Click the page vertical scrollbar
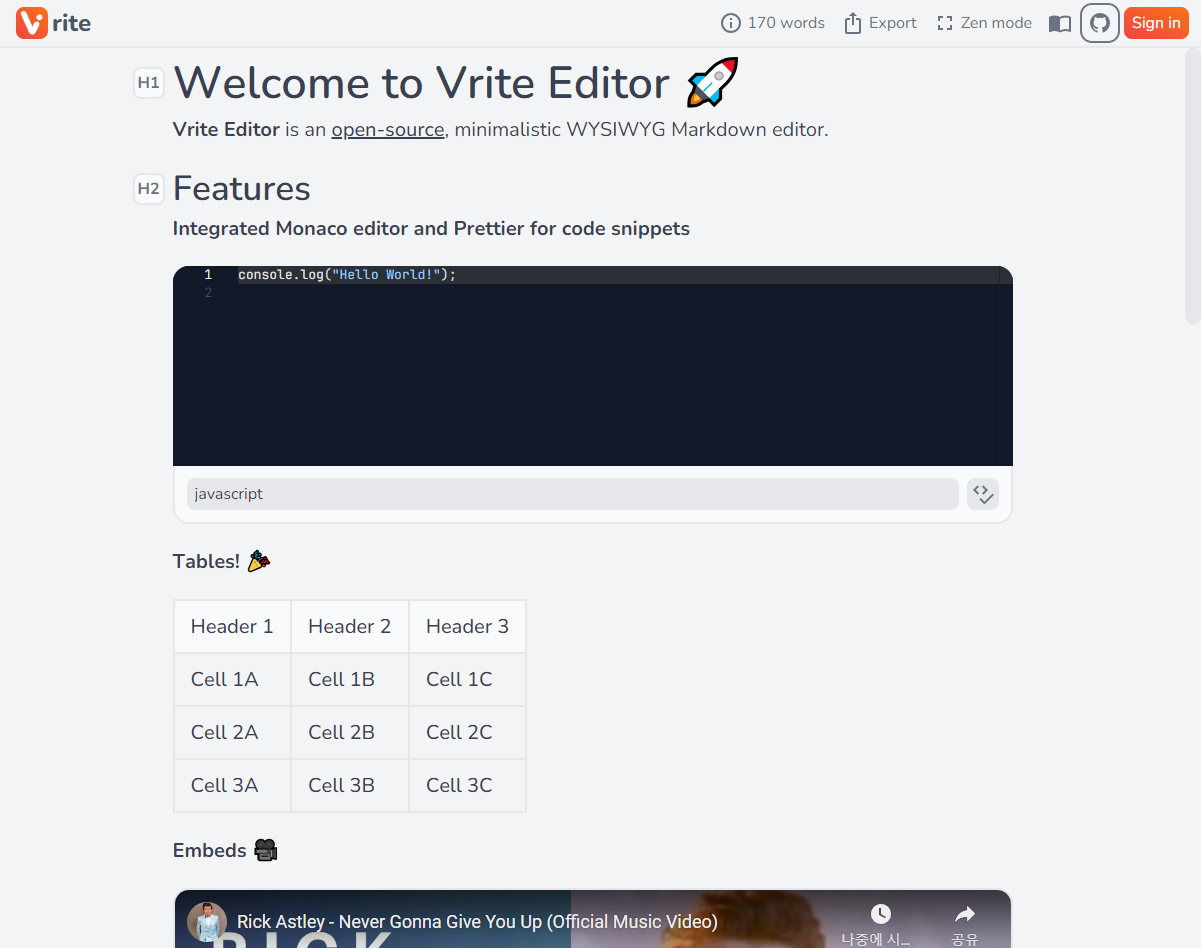 1191,190
